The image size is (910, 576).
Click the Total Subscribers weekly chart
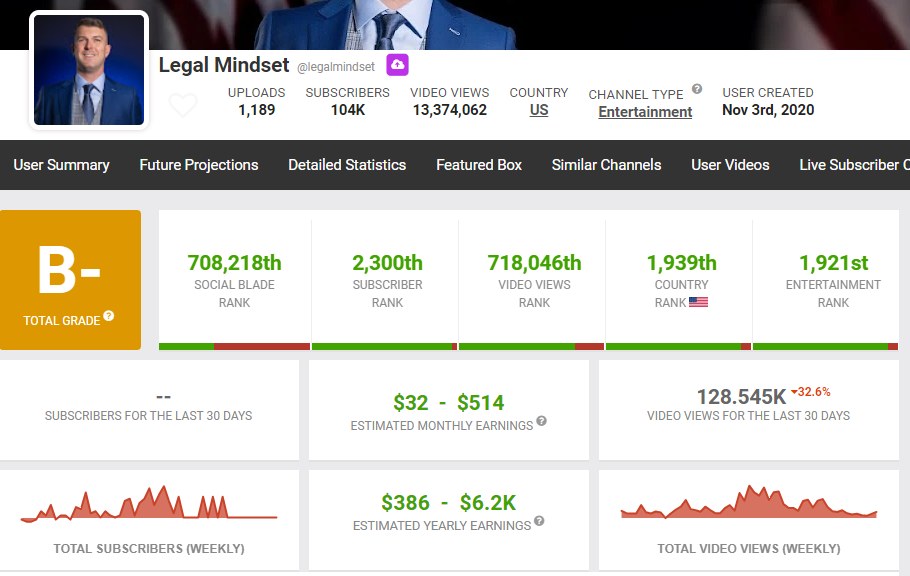[x=149, y=503]
